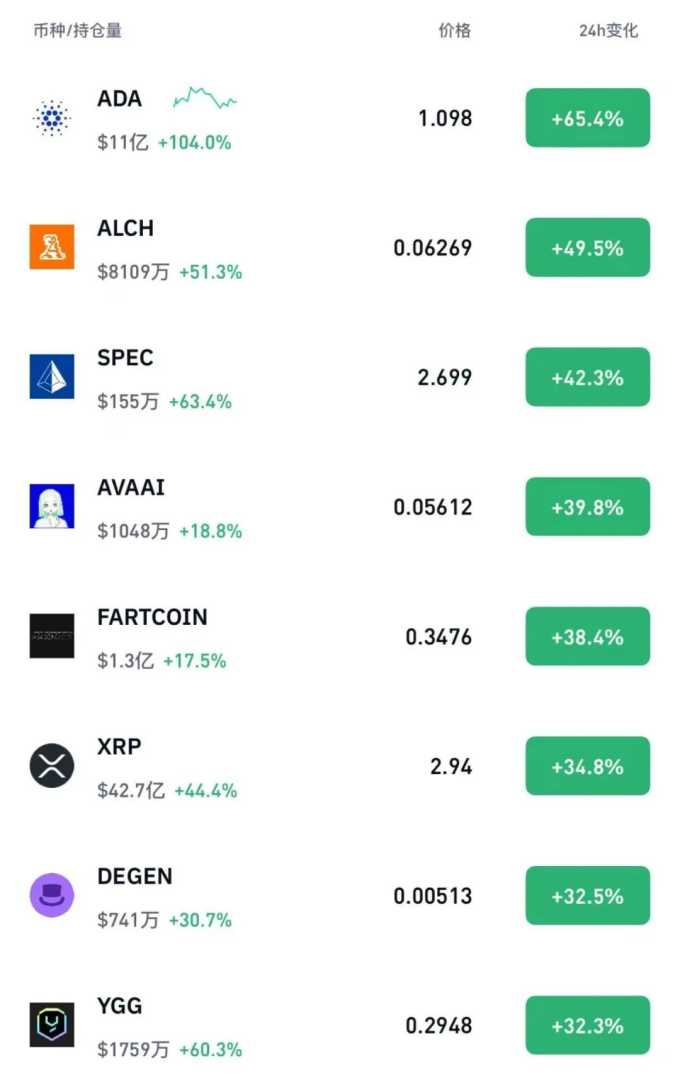Tap the purple DEGEN hat icon
Viewport: 680px width, 1080px height.
point(51,895)
